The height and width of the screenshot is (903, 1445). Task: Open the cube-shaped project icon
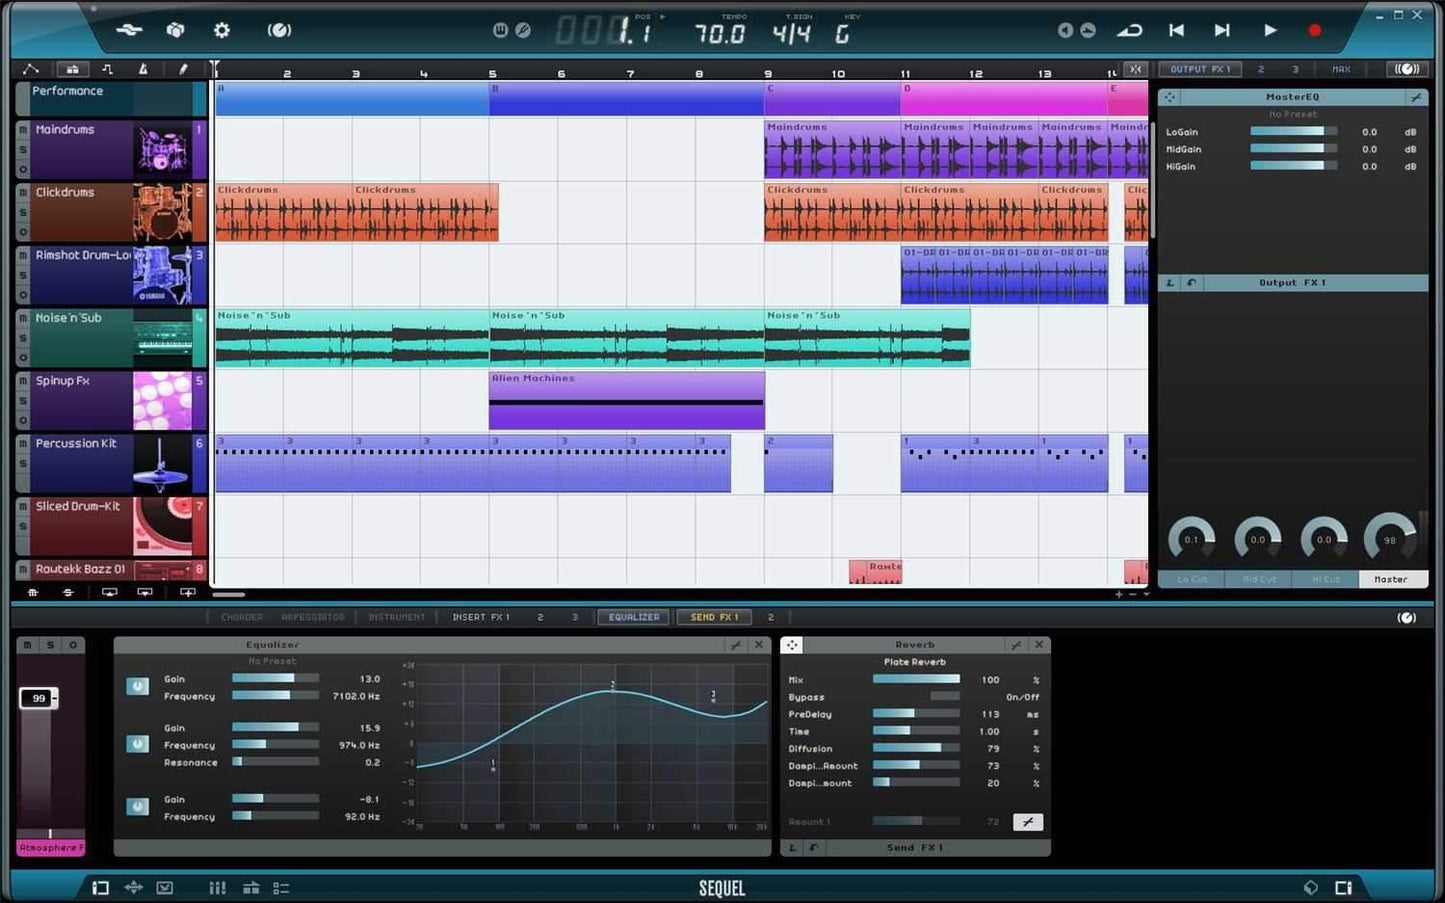click(x=175, y=30)
